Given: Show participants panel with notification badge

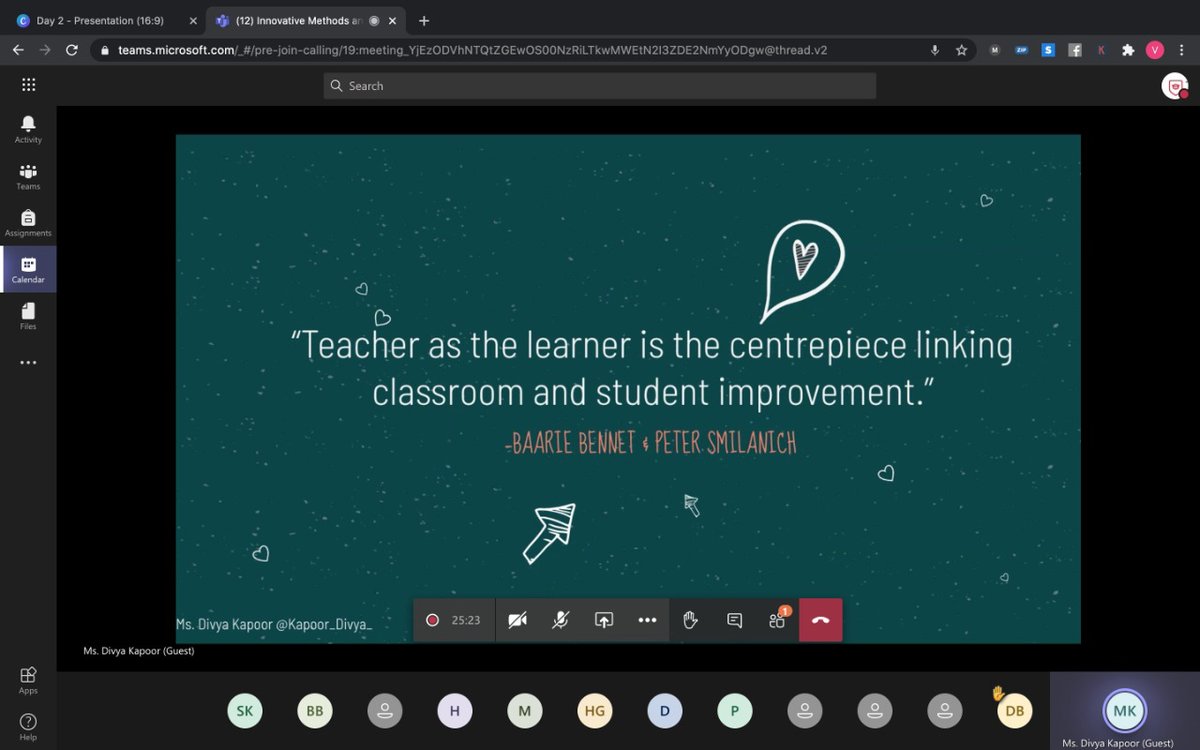Looking at the screenshot, I should pos(778,620).
